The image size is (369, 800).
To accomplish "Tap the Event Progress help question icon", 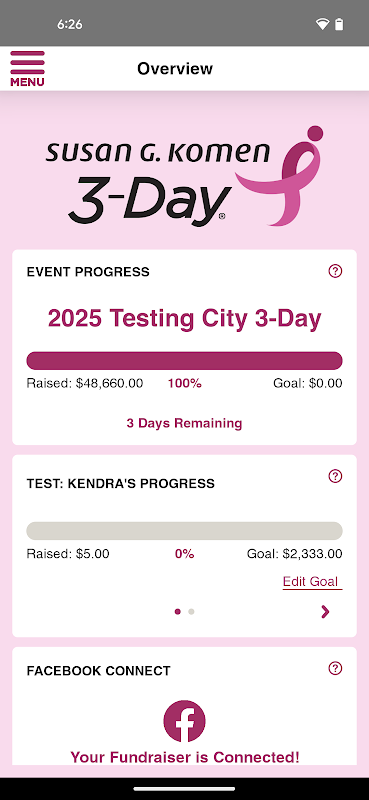I will pyautogui.click(x=335, y=271).
